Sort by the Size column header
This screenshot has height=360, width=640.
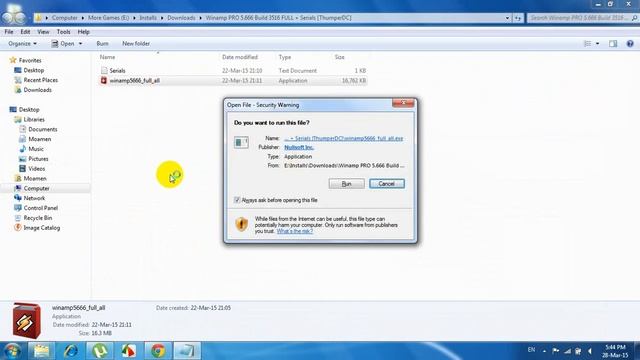(339, 57)
